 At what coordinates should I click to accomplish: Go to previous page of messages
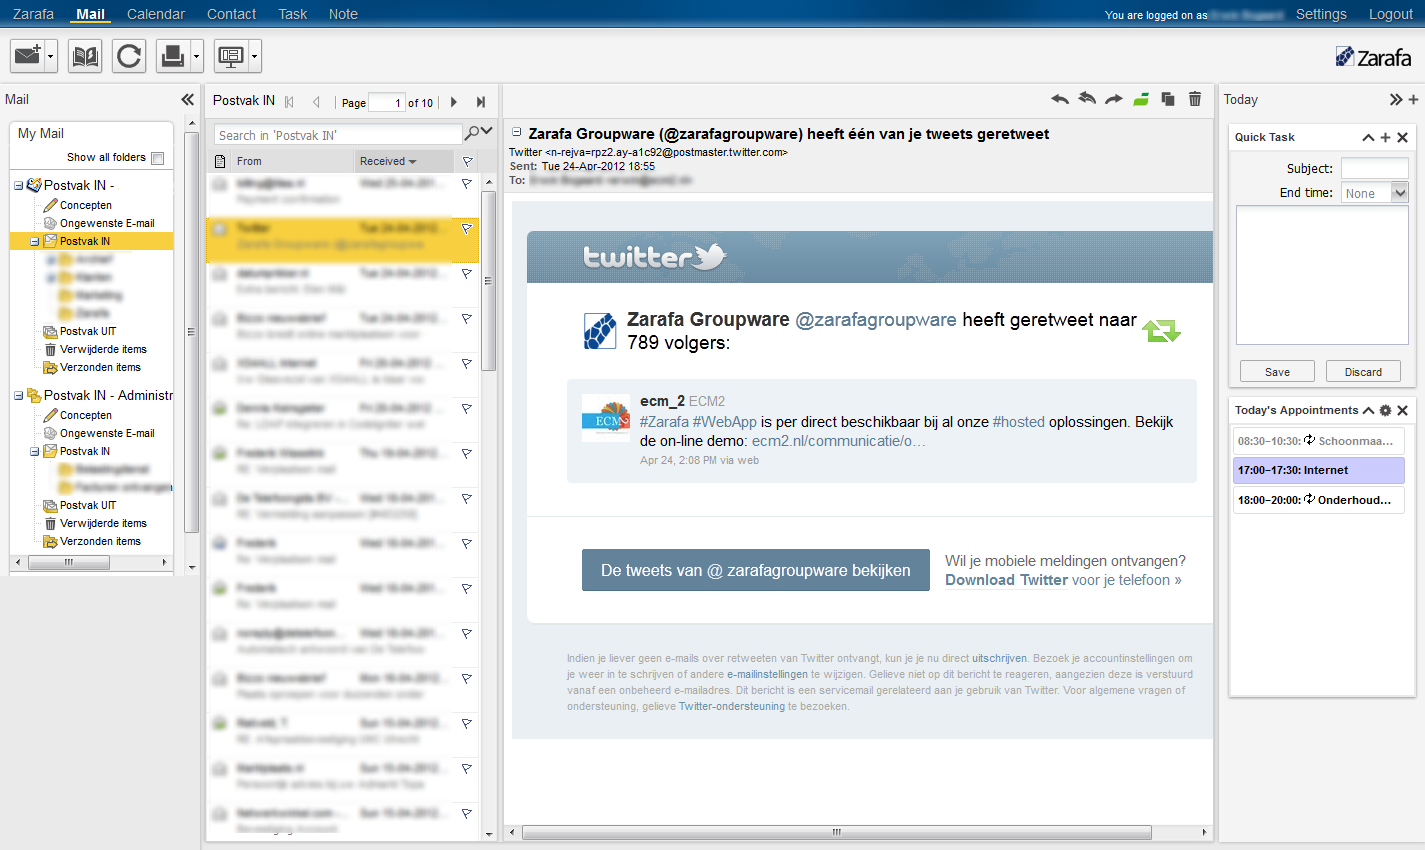pos(316,102)
